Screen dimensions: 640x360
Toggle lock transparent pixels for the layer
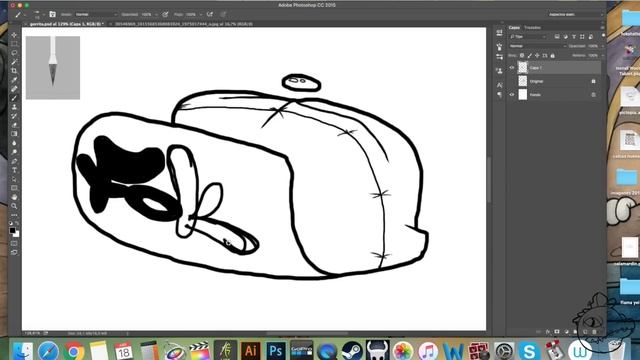pyautogui.click(x=522, y=56)
